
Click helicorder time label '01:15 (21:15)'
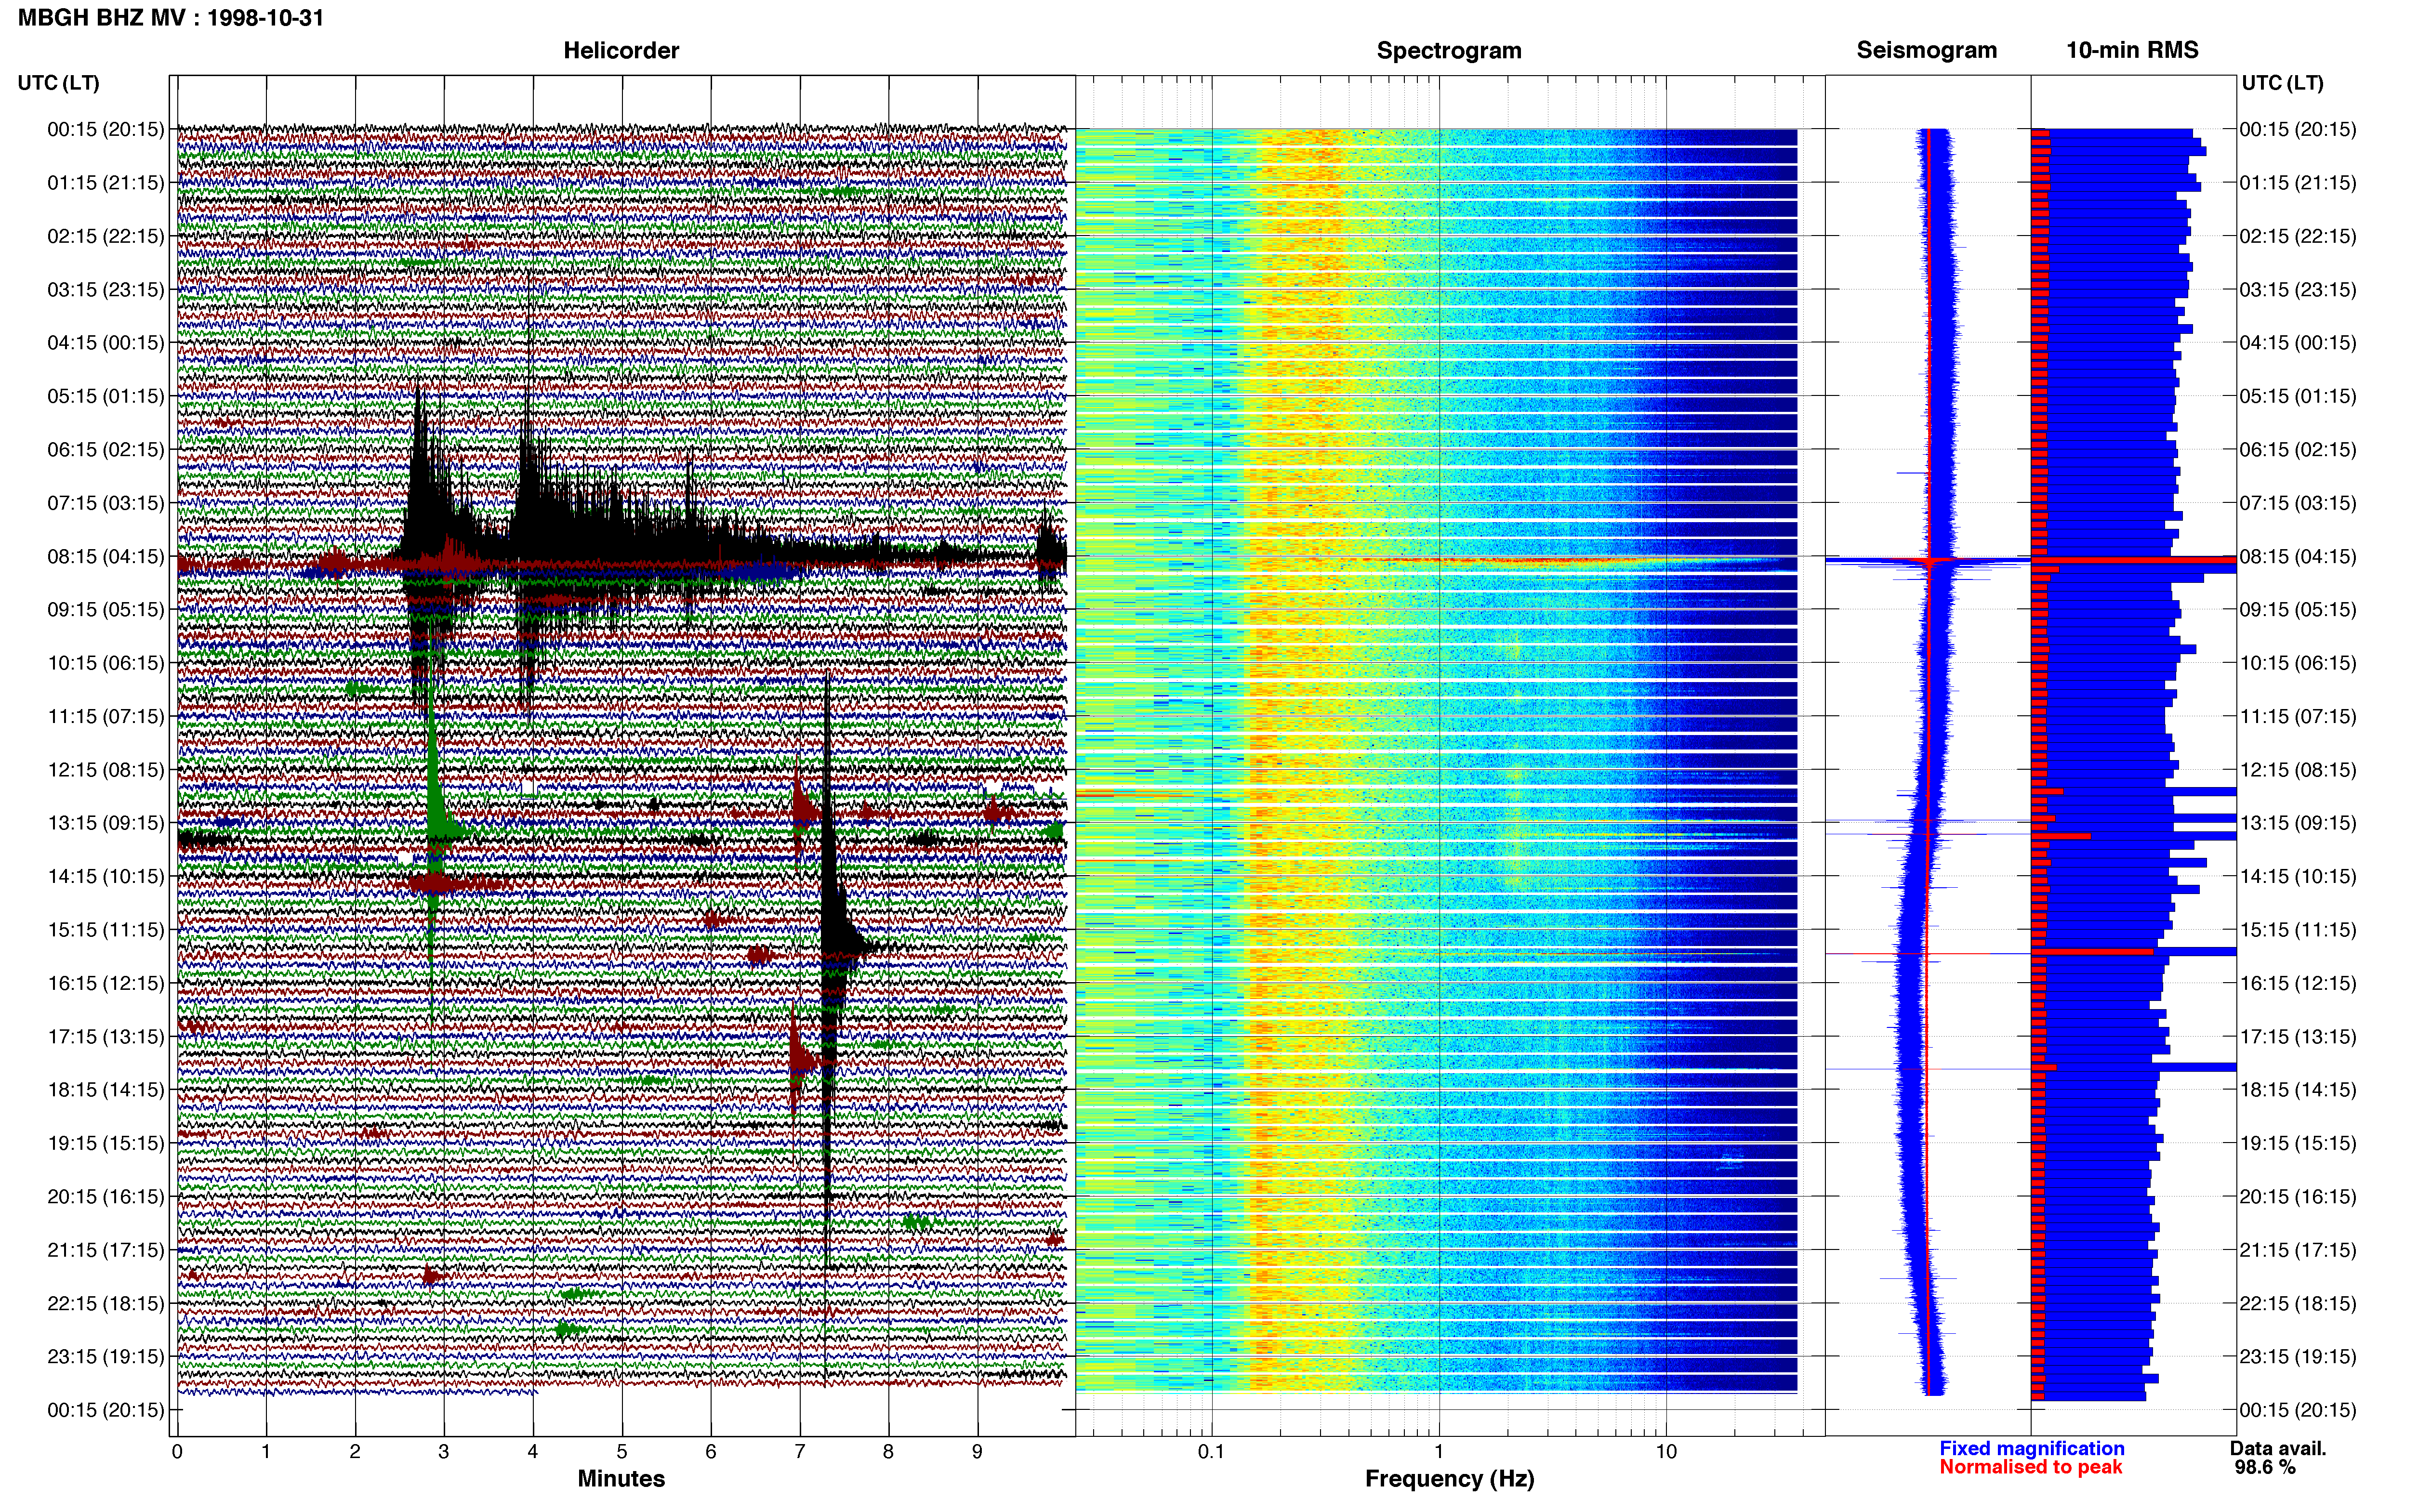coord(106,183)
